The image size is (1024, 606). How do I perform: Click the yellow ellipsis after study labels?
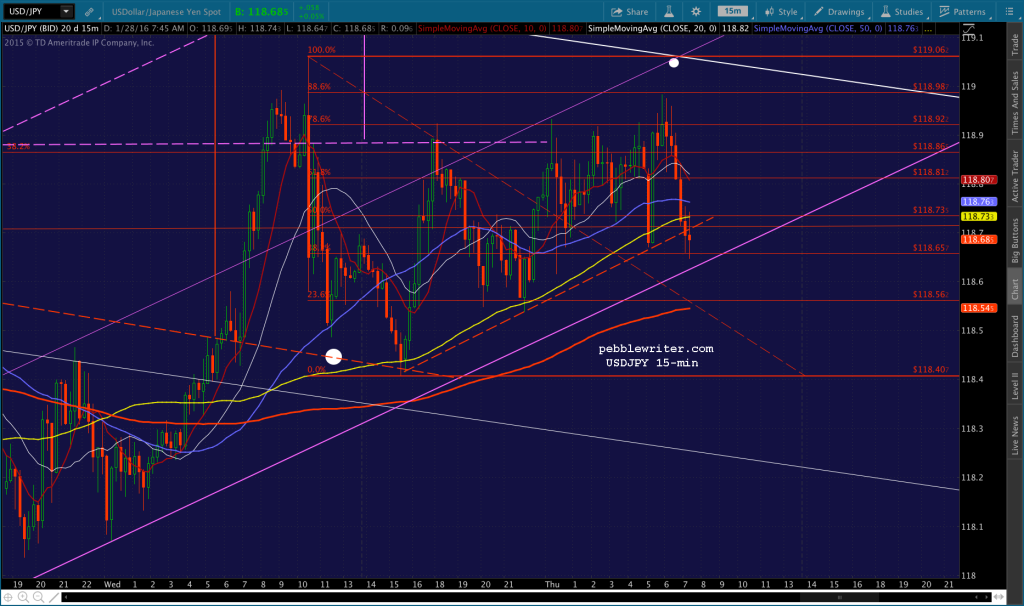tap(928, 29)
